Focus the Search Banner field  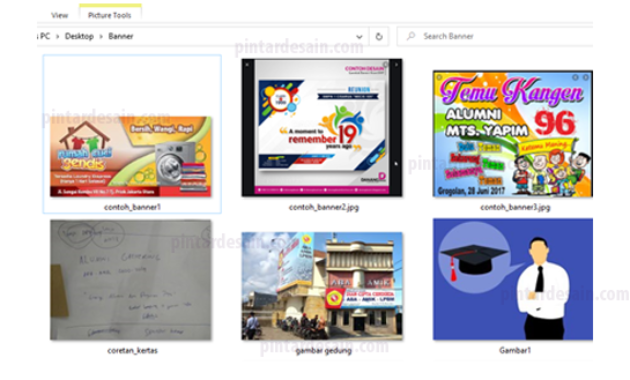click(495, 36)
